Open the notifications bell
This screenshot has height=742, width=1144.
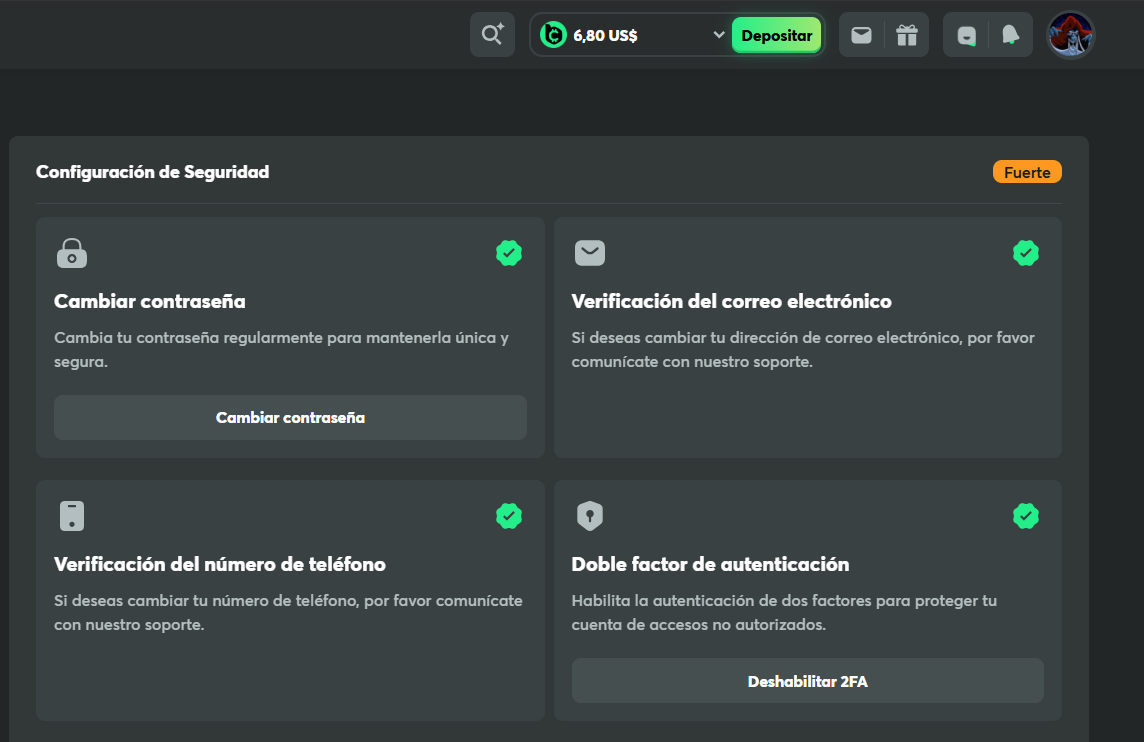(1010, 35)
